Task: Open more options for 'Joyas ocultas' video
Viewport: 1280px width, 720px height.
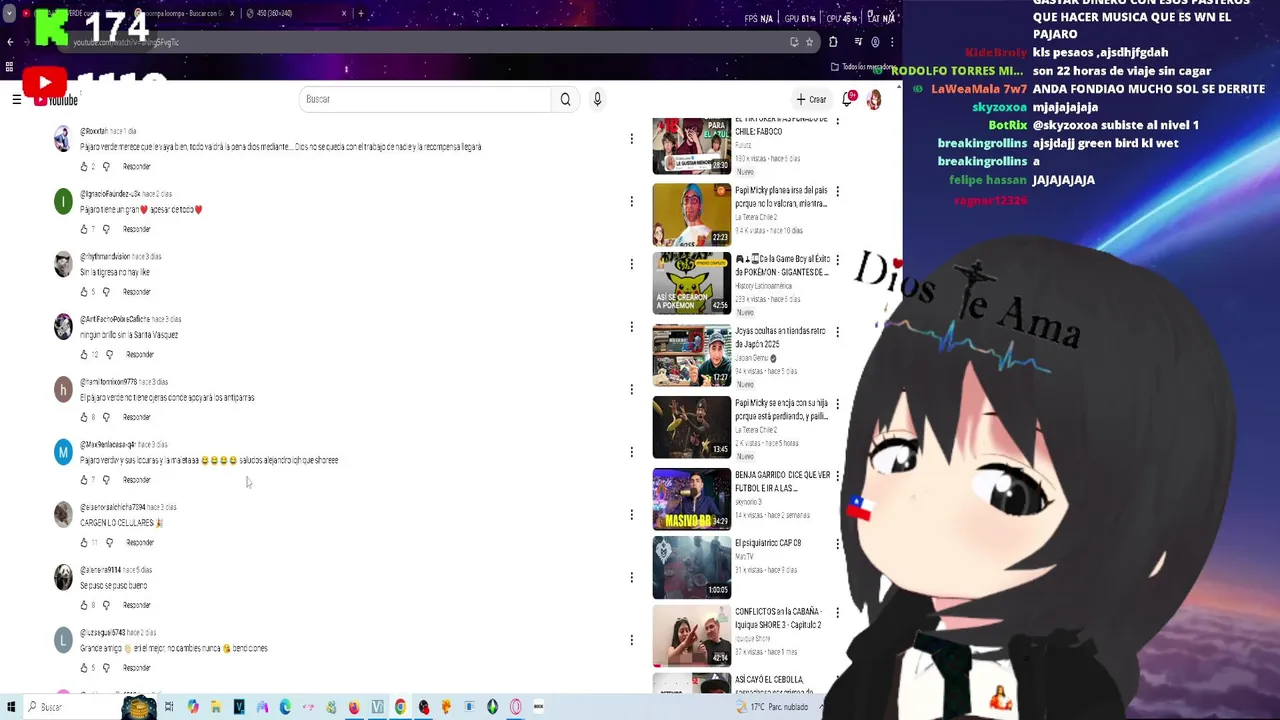Action: [x=837, y=332]
